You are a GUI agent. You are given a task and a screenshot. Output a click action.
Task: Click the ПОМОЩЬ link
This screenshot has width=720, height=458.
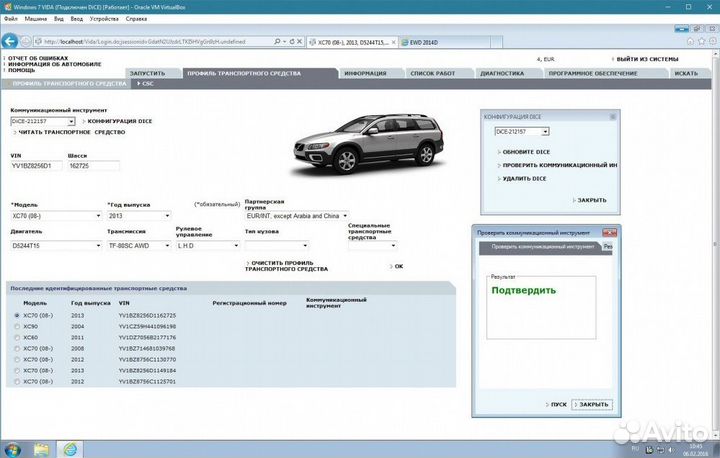pyautogui.click(x=21, y=70)
